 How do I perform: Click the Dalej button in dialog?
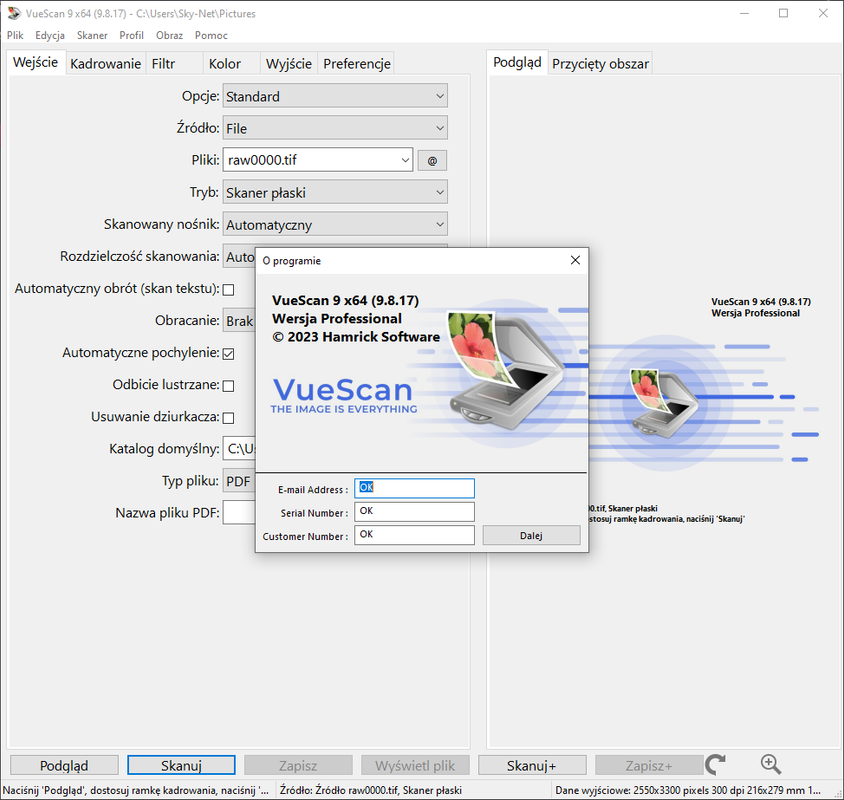coord(531,535)
